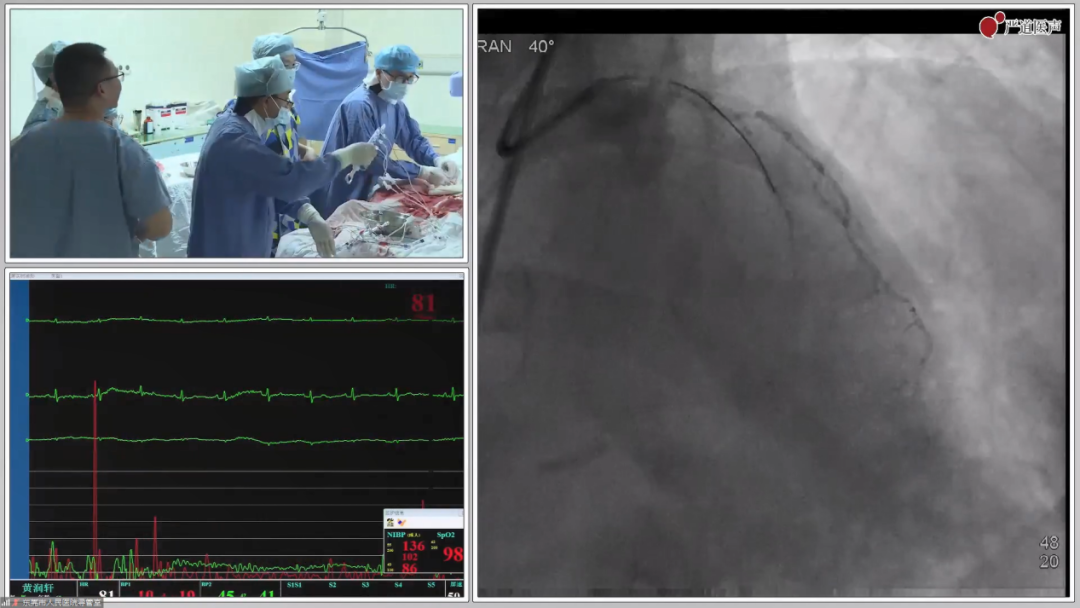Click the first menu item in ECG window title bar
The height and width of the screenshot is (608, 1080).
pyautogui.click(x=22, y=275)
